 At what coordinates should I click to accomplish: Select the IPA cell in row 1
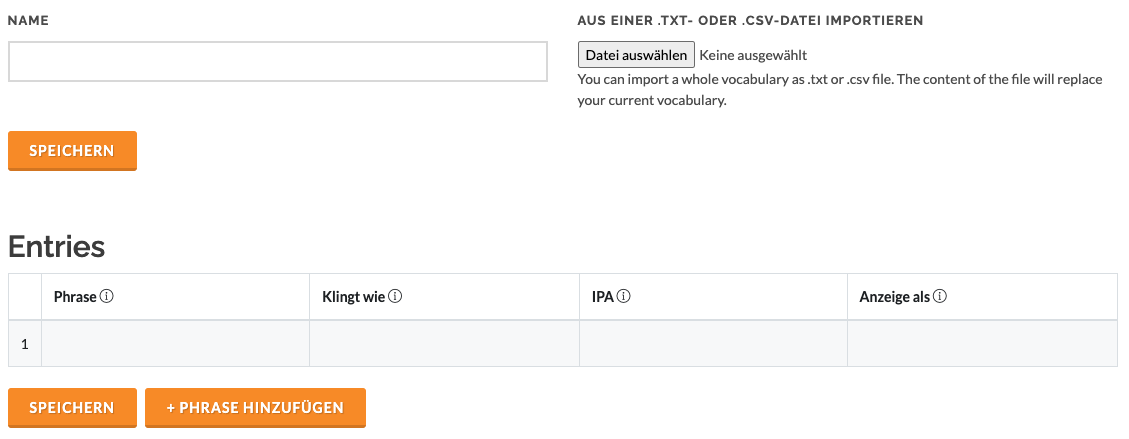(x=714, y=344)
